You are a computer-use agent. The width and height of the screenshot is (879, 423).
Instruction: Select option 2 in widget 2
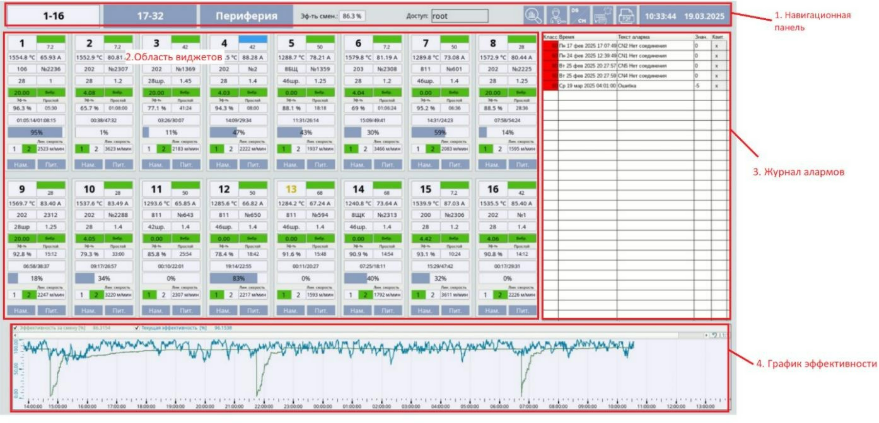(95, 149)
